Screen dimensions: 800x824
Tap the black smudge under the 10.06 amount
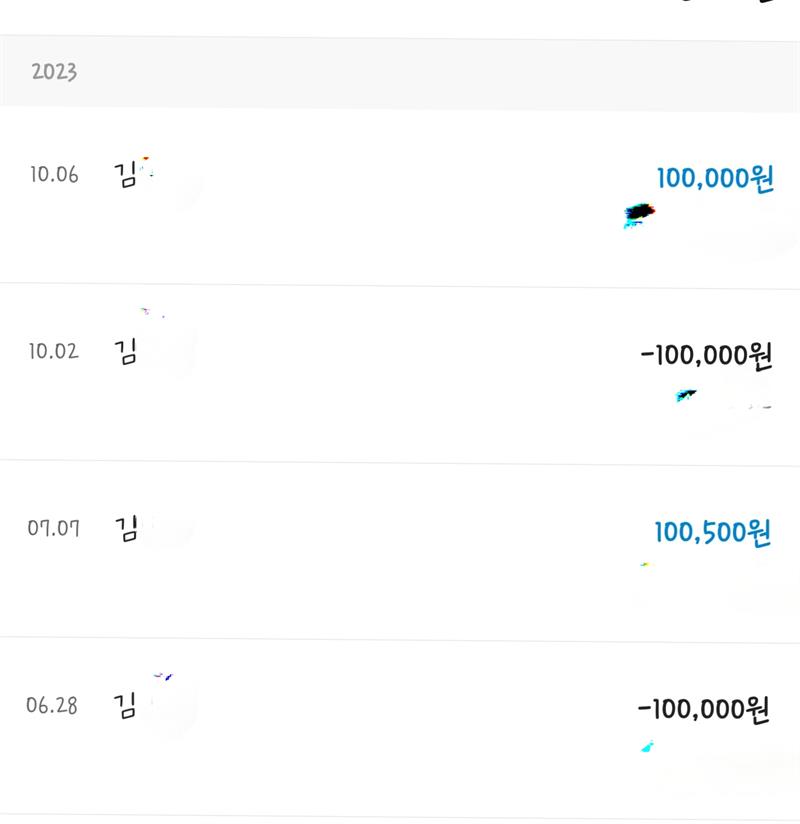[639, 213]
